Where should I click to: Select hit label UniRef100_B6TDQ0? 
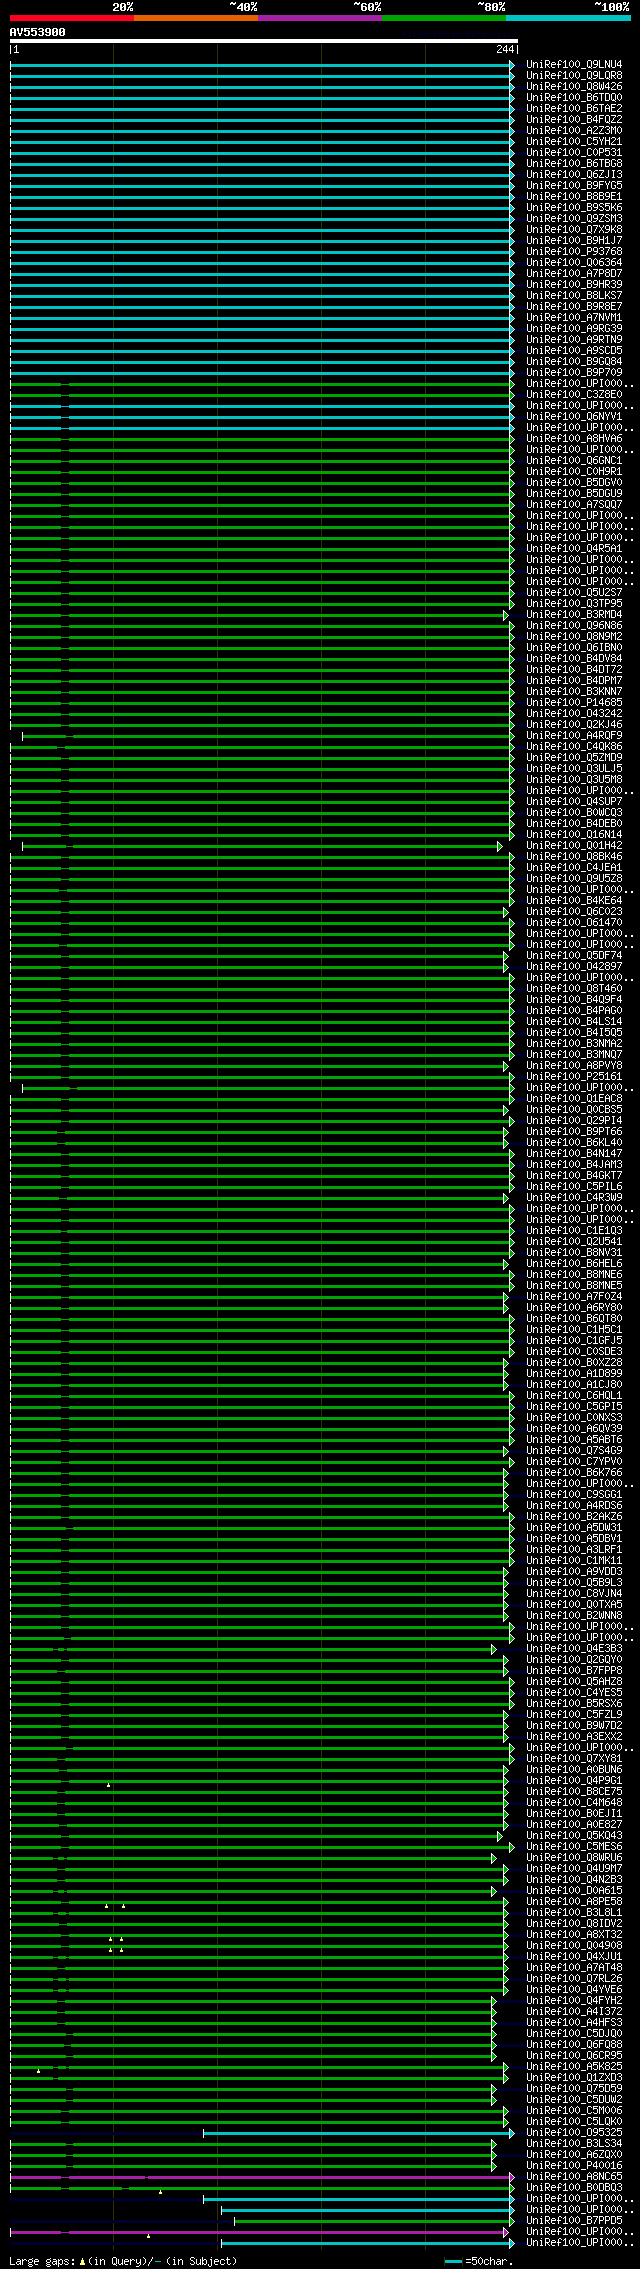[x=574, y=97]
